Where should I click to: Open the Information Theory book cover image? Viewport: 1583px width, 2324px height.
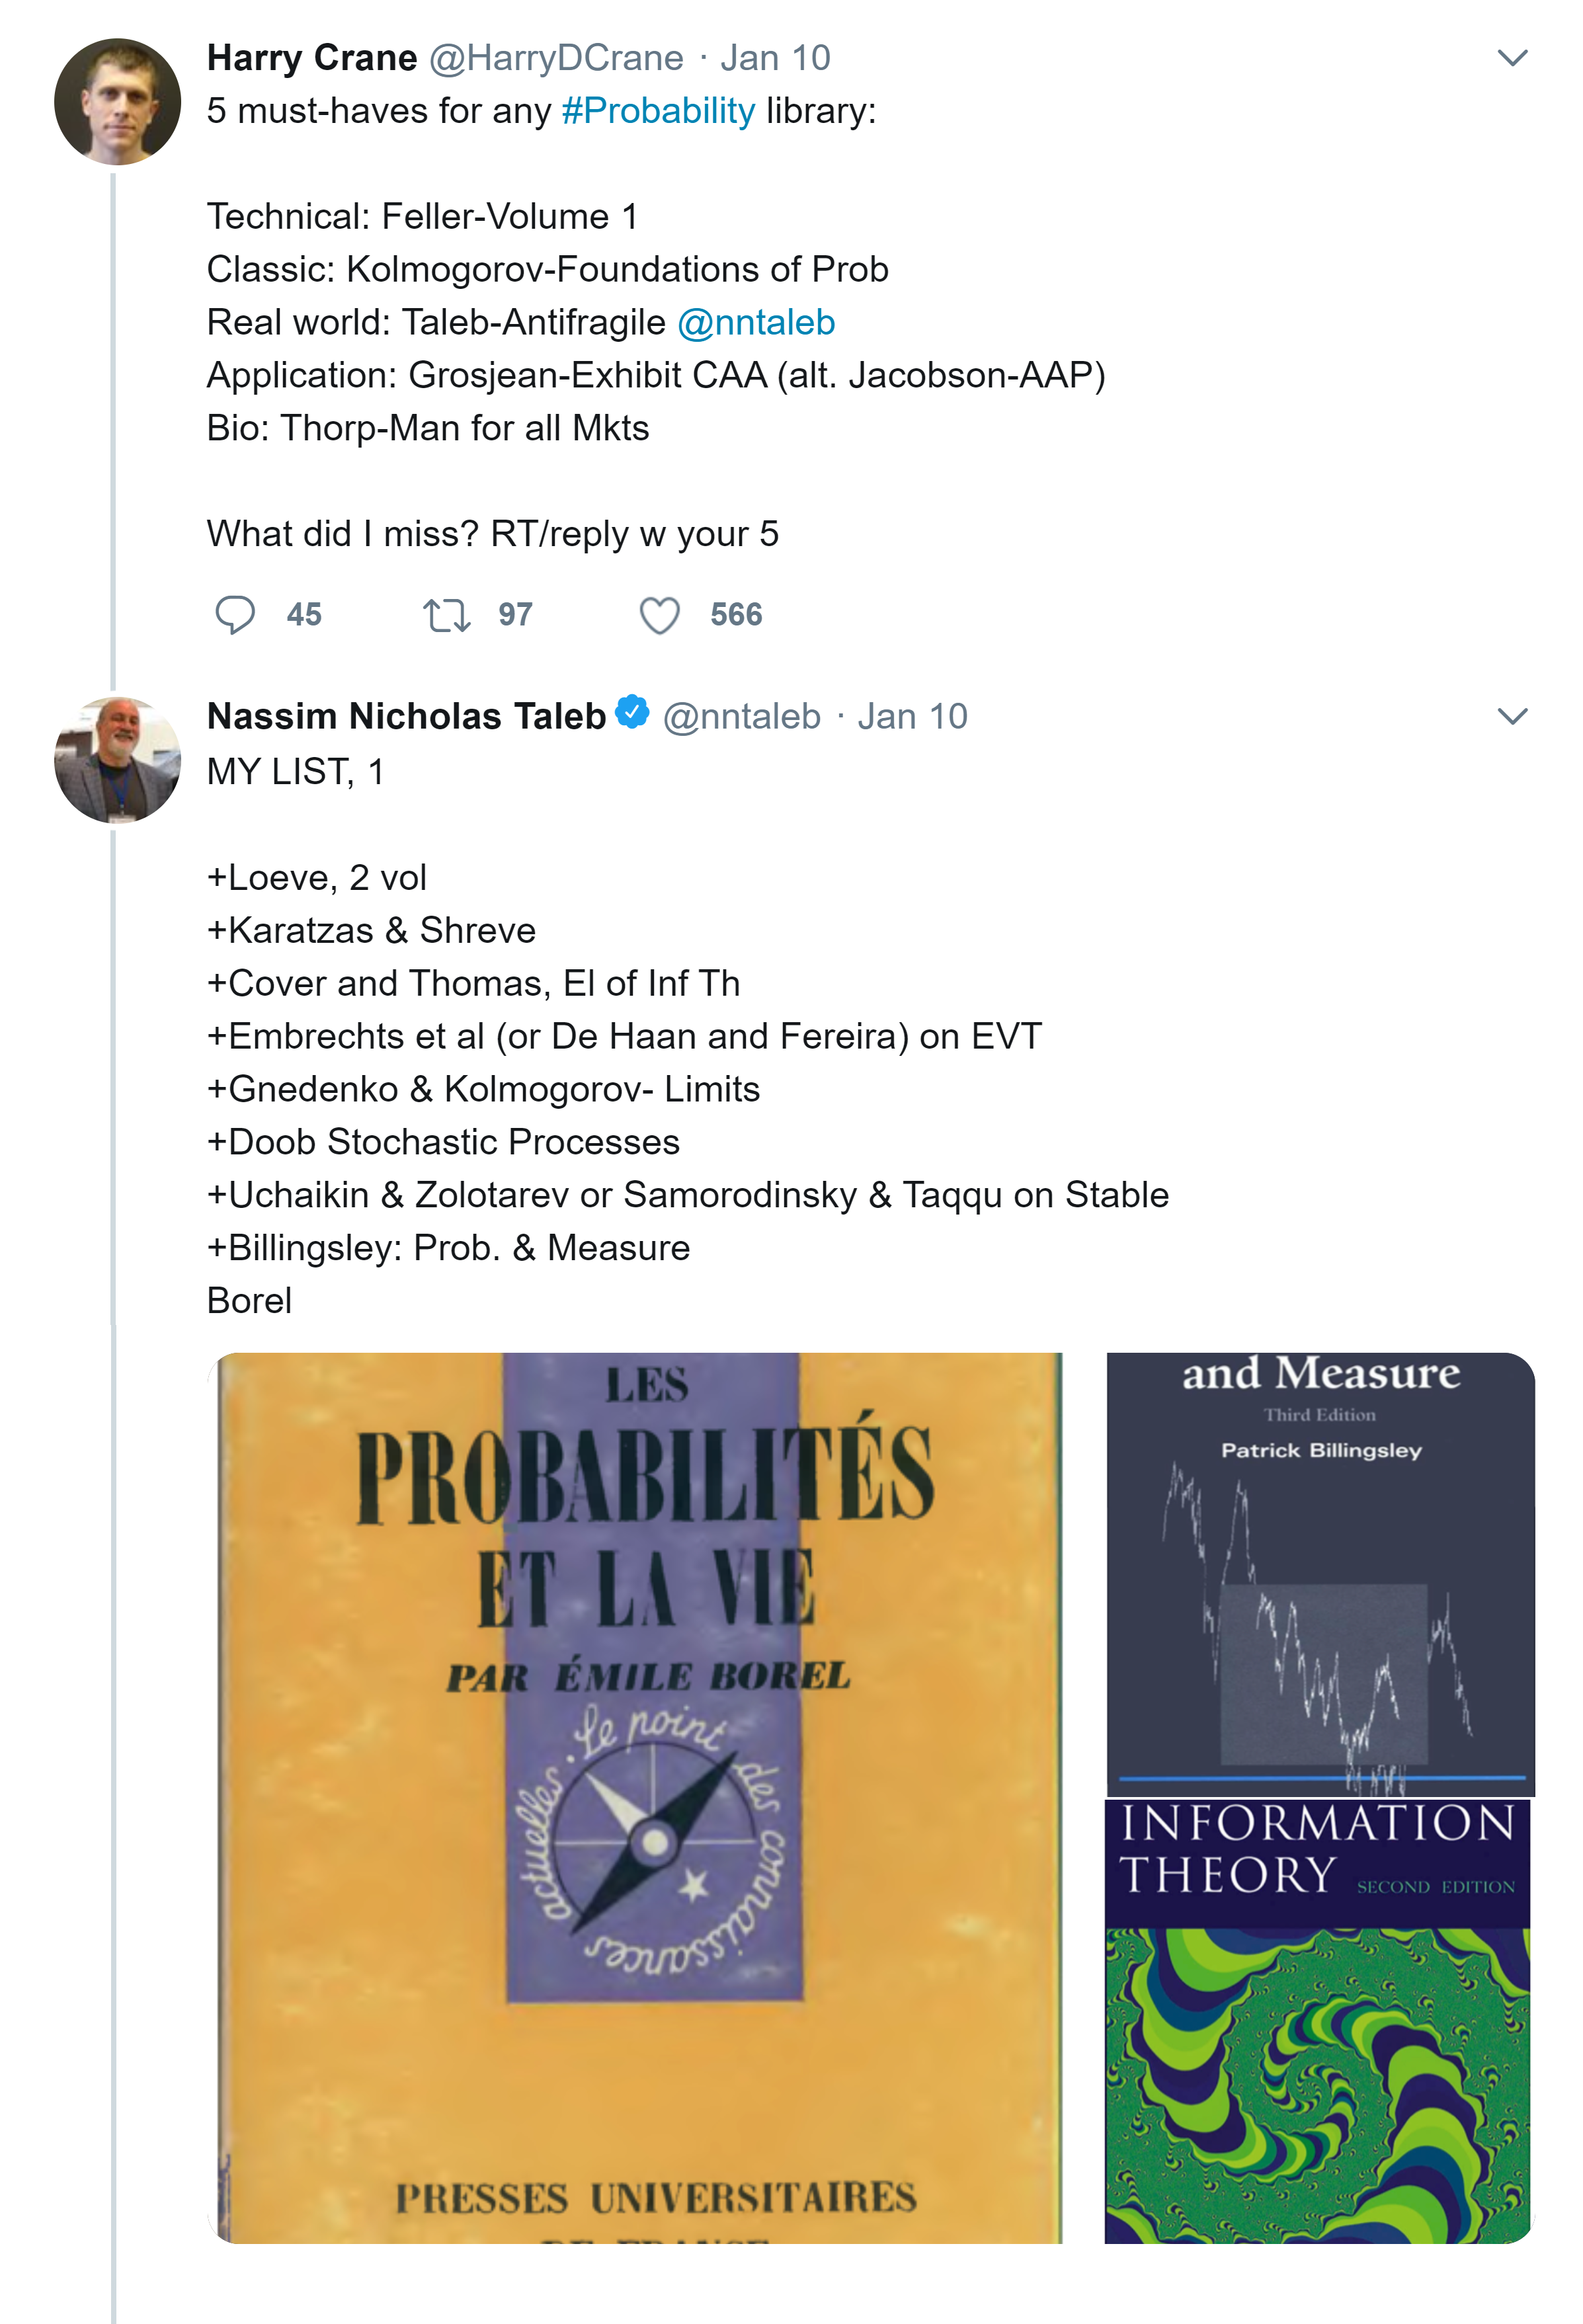tap(1317, 2020)
